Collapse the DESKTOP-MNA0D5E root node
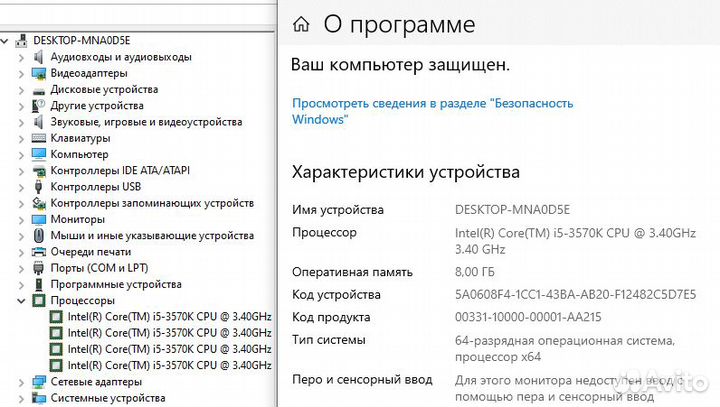This screenshot has width=720, height=407. point(4,41)
